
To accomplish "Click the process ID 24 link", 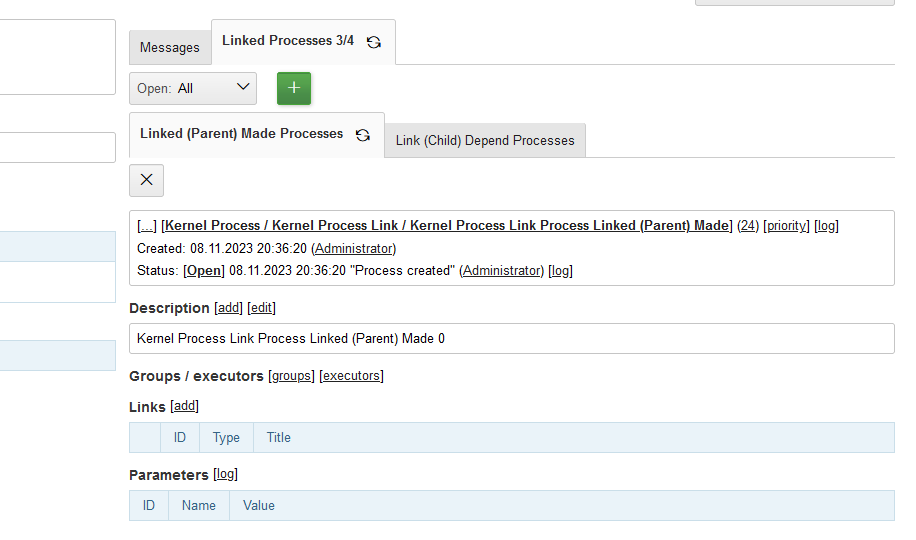I will 747,226.
